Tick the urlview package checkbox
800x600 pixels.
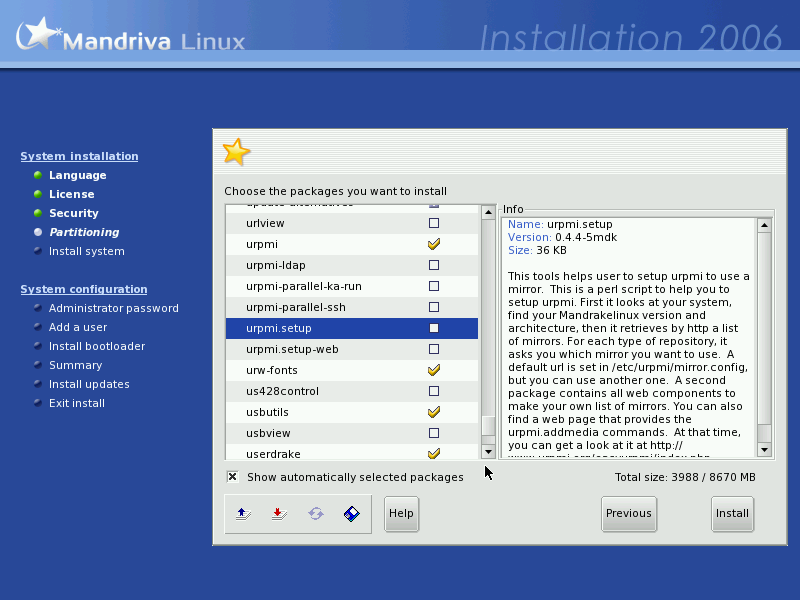tap(434, 223)
